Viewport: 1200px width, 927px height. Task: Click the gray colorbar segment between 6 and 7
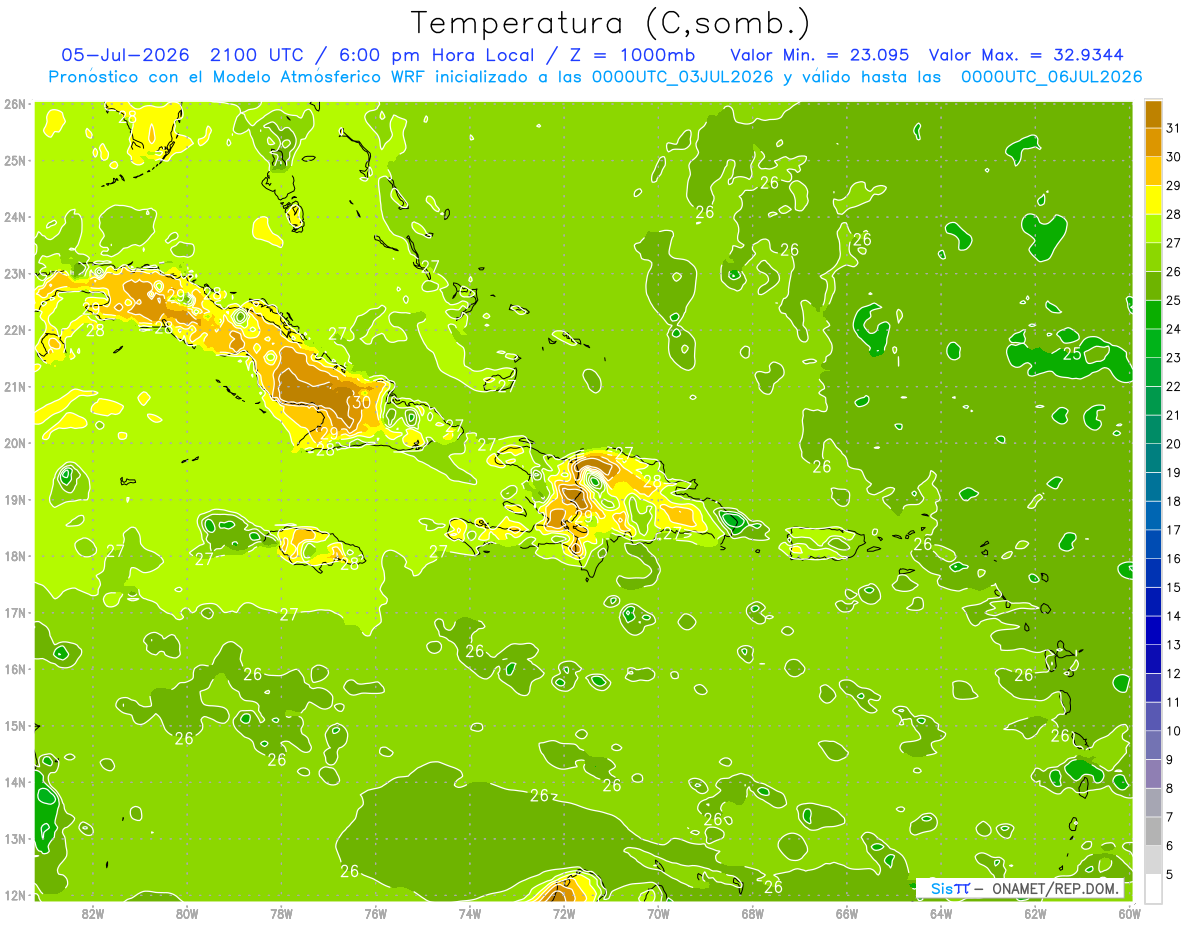[x=1153, y=831]
